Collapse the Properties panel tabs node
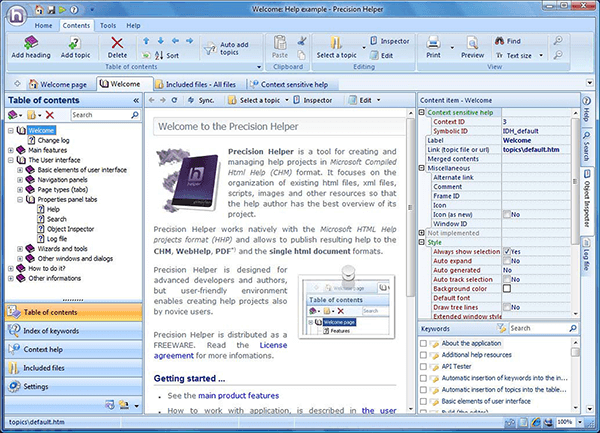Image resolution: width=600 pixels, height=433 pixels. pos(20,199)
